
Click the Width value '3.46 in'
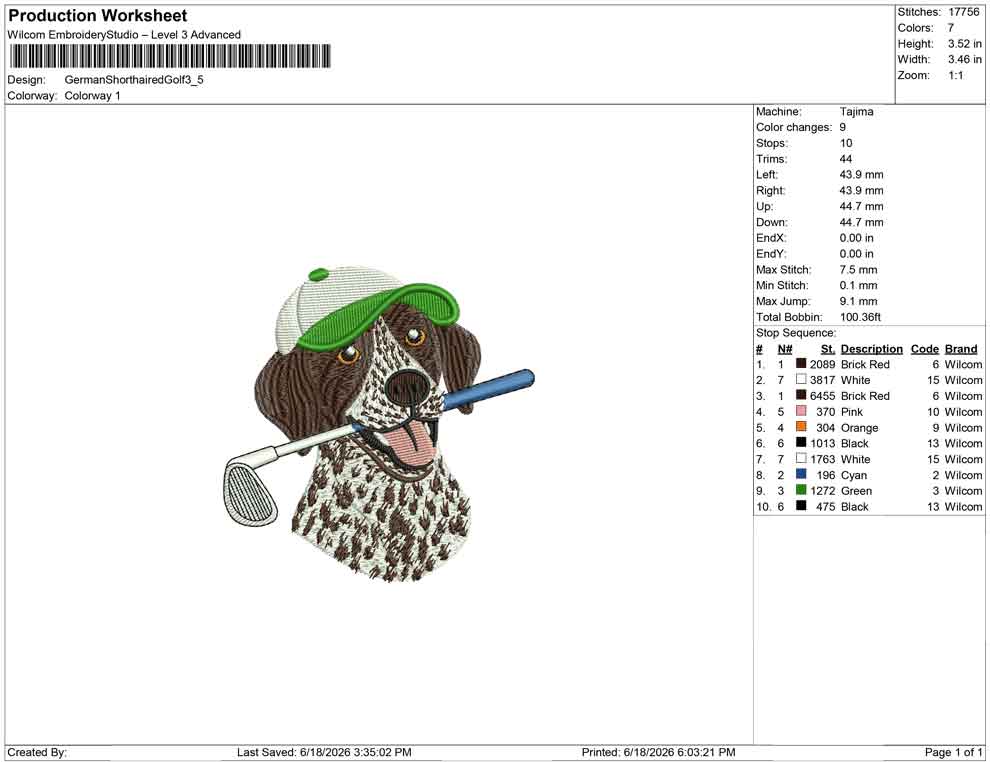point(964,59)
